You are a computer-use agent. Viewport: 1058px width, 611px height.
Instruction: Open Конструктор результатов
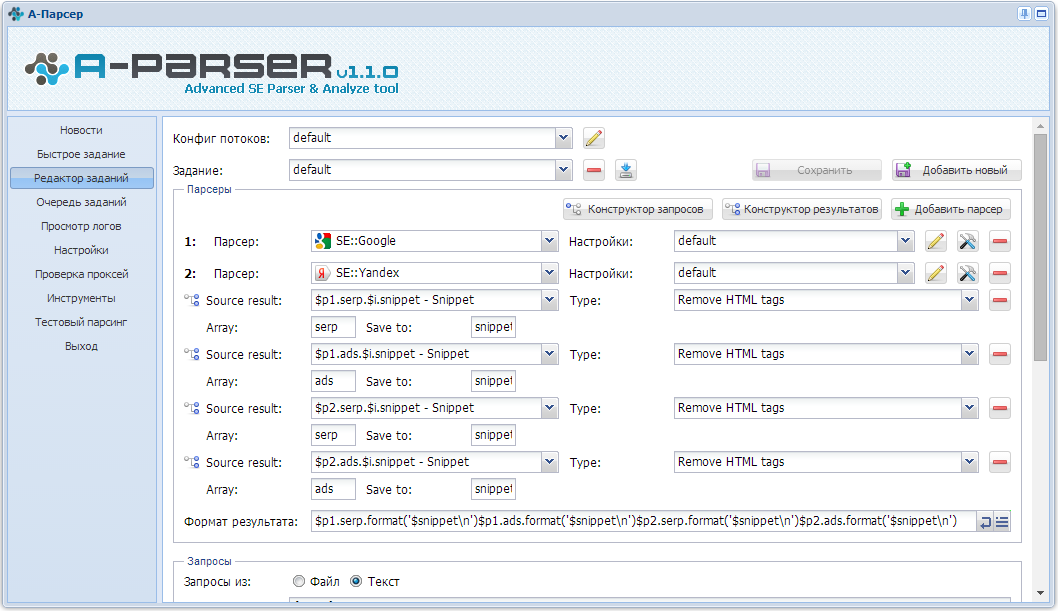802,209
